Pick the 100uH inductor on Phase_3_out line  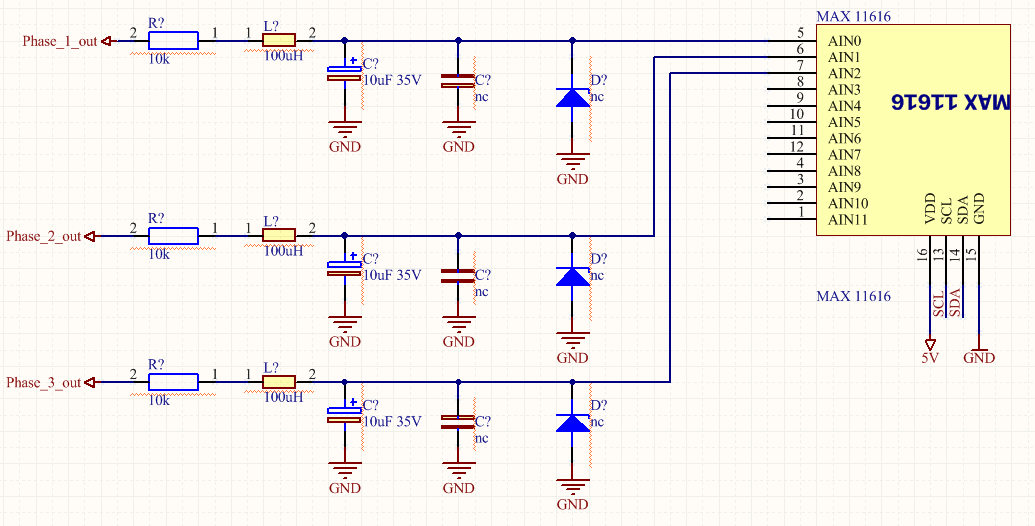(x=279, y=383)
